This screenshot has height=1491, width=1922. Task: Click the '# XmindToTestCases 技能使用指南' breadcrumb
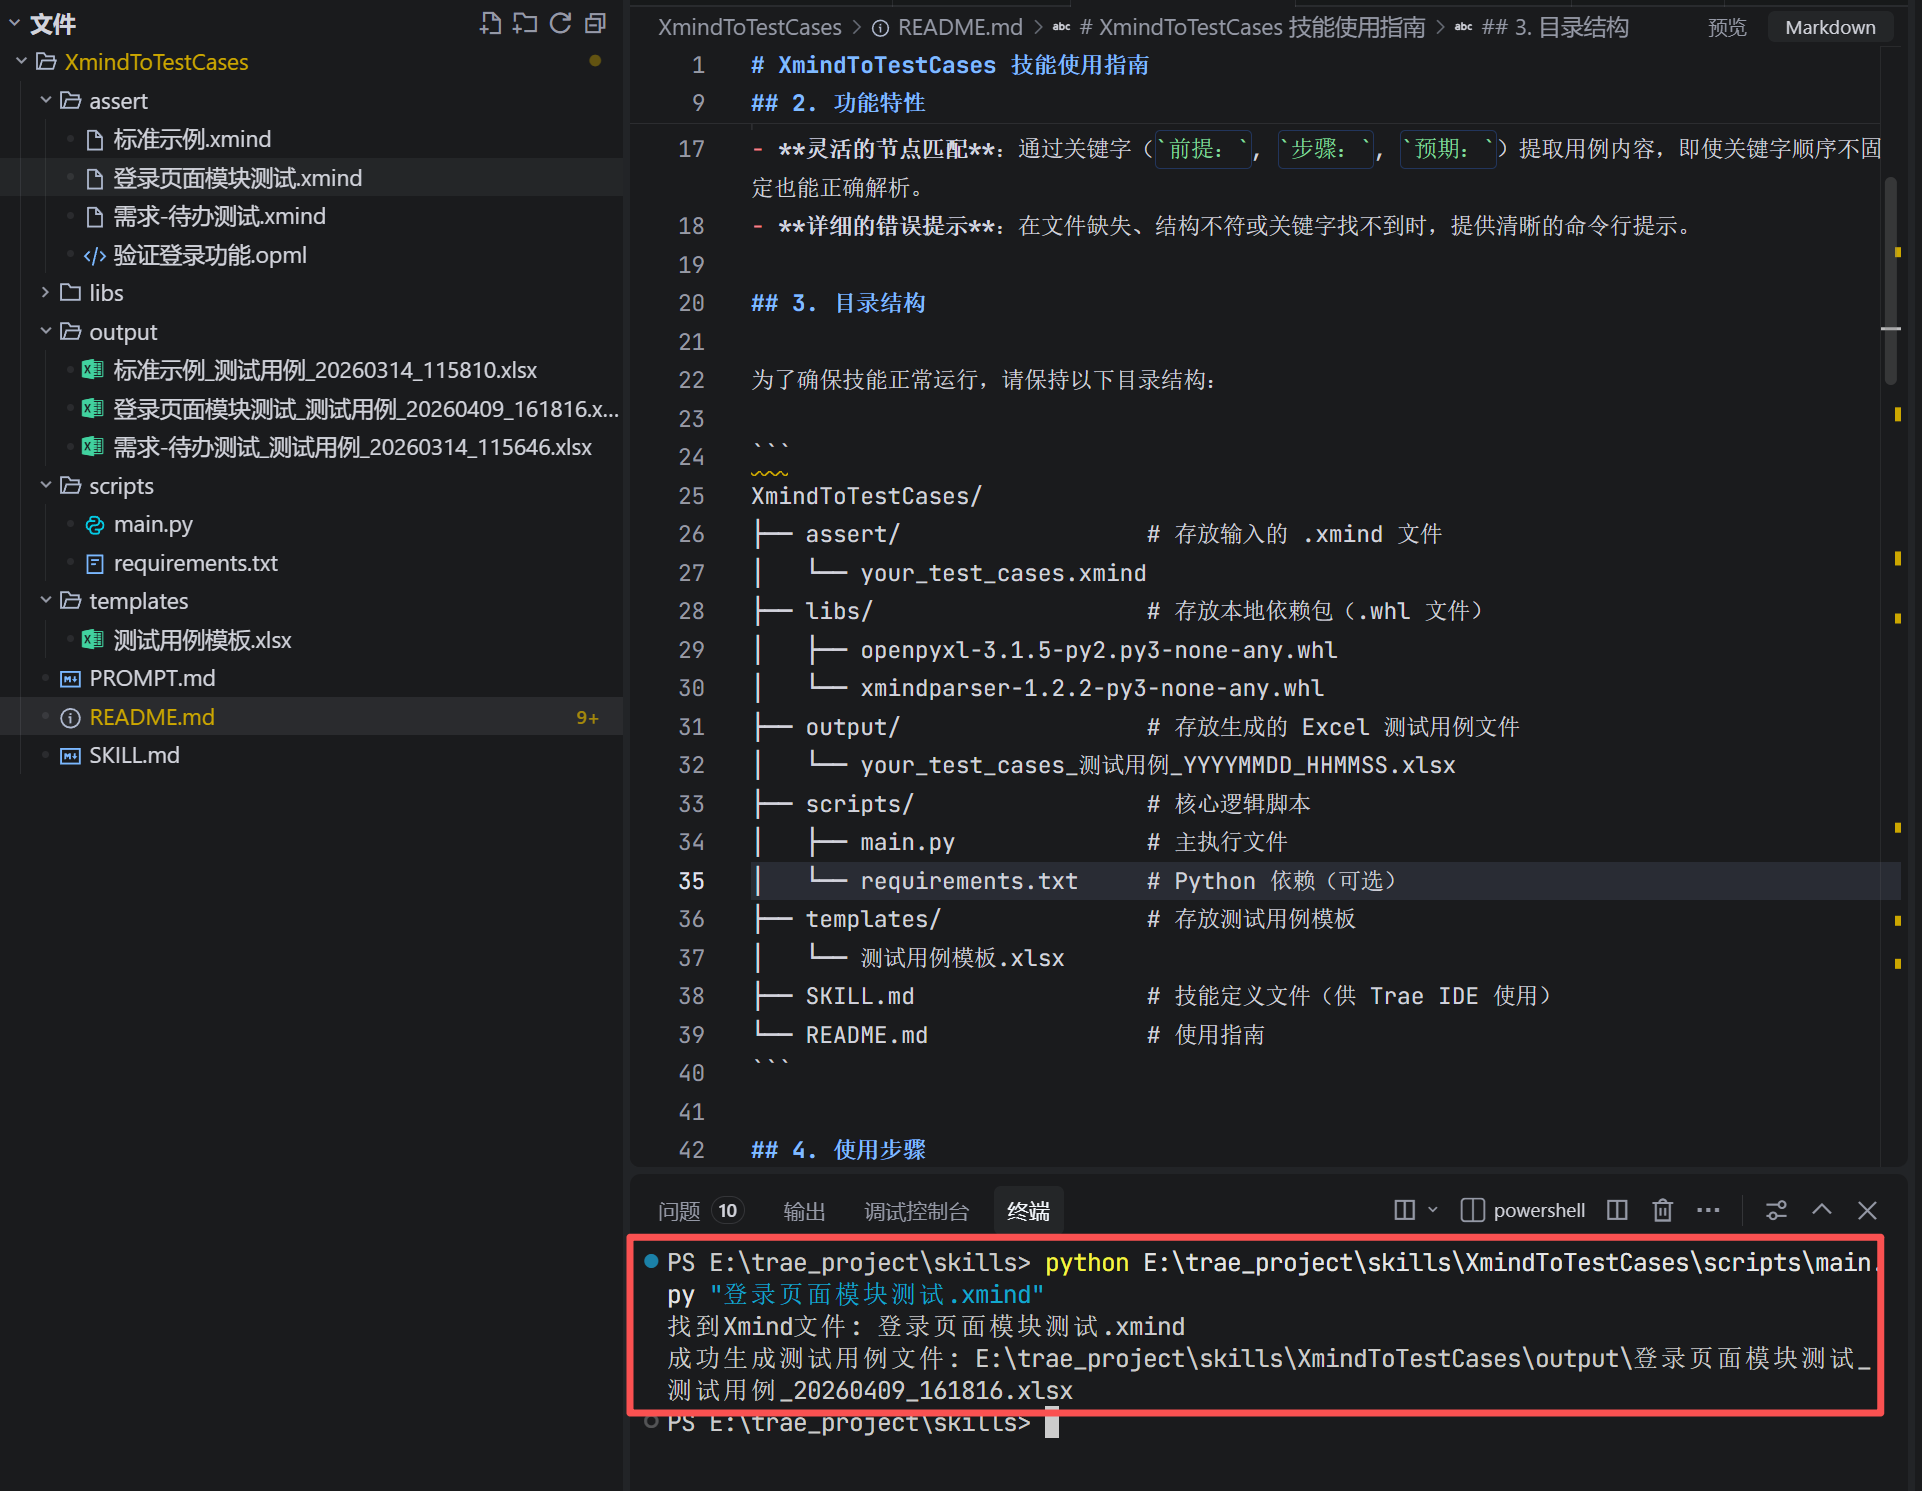(x=1252, y=28)
